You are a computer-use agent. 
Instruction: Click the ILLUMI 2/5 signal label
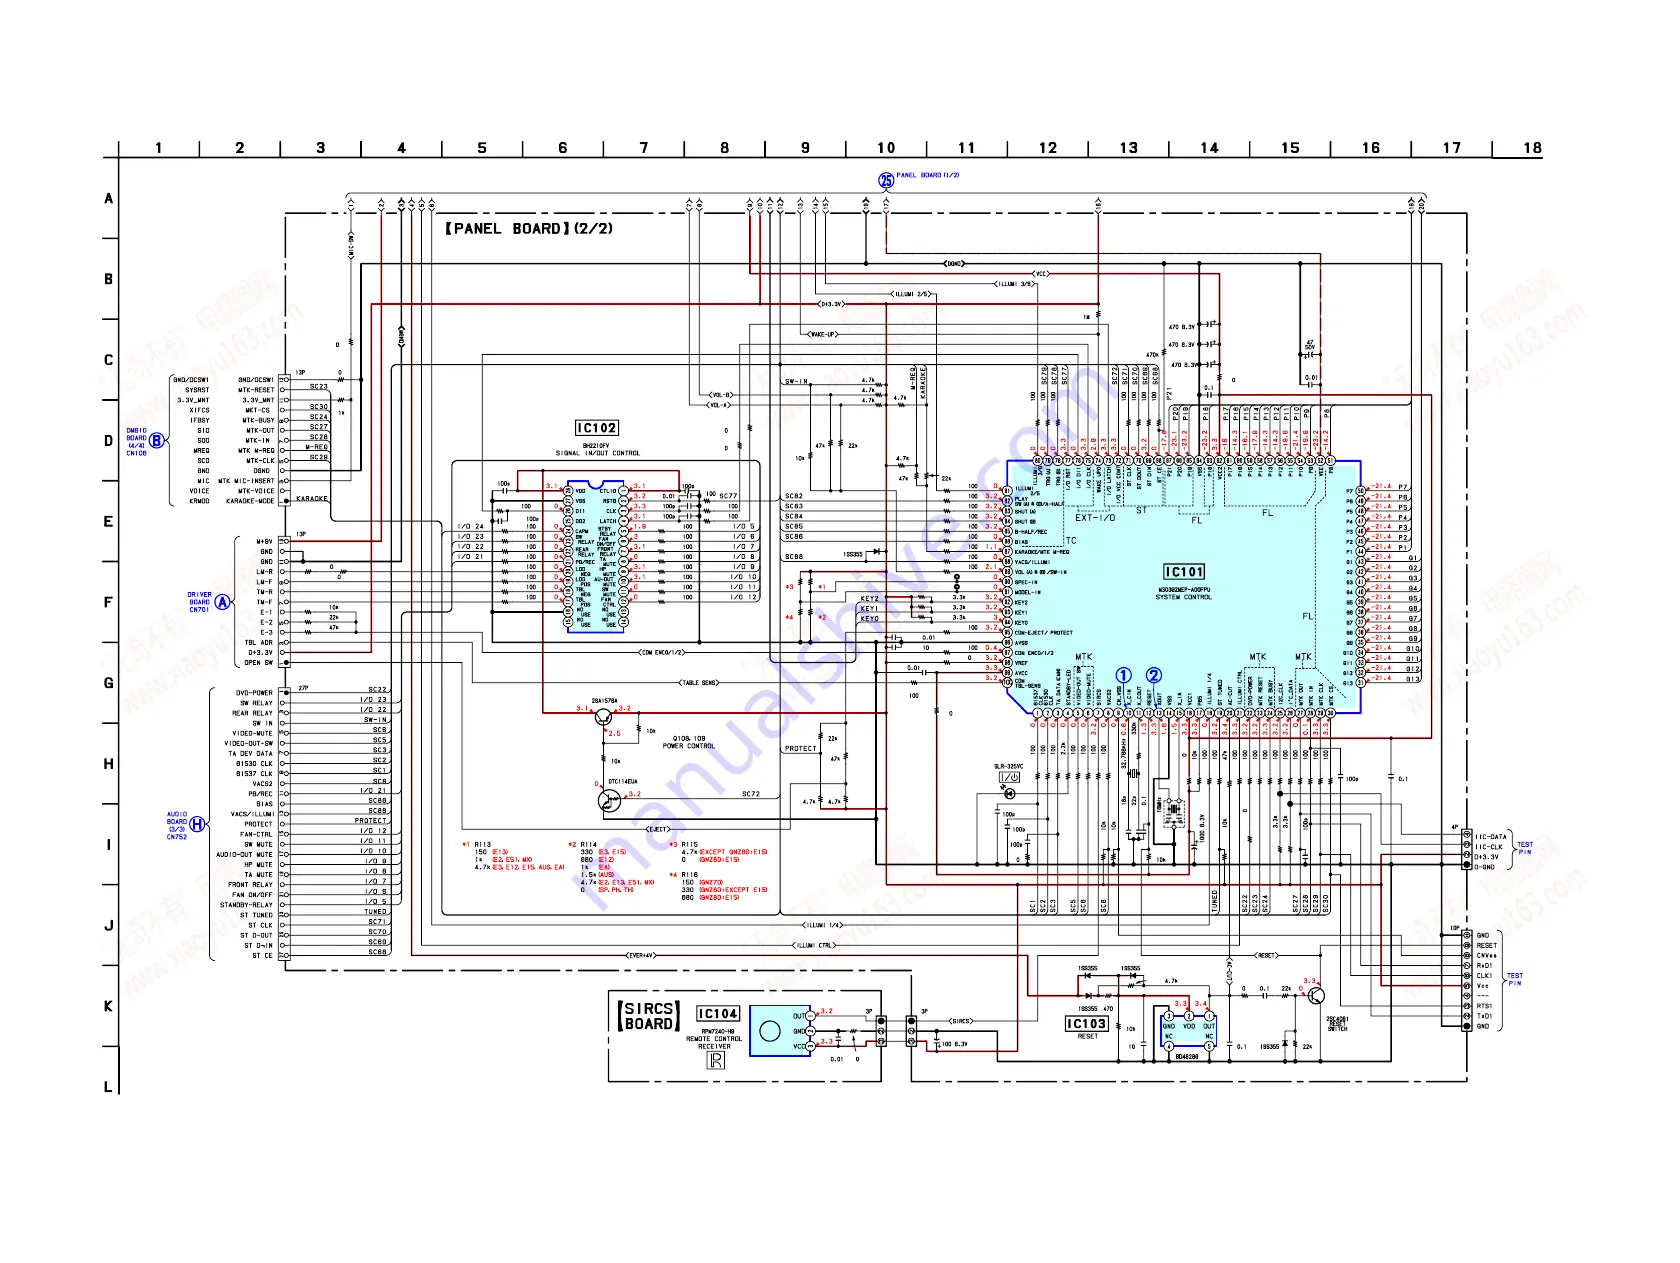pyautogui.click(x=913, y=294)
